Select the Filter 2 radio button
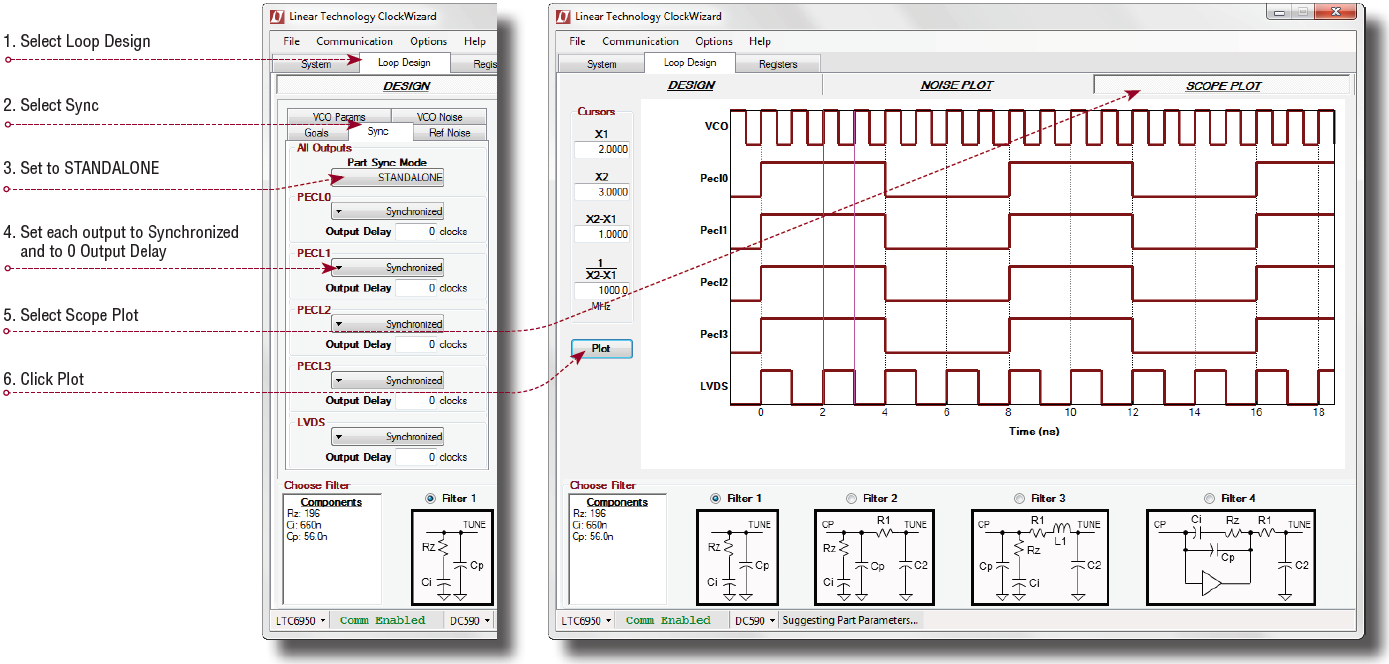Image resolution: width=1389 pixels, height=664 pixels. (852, 498)
